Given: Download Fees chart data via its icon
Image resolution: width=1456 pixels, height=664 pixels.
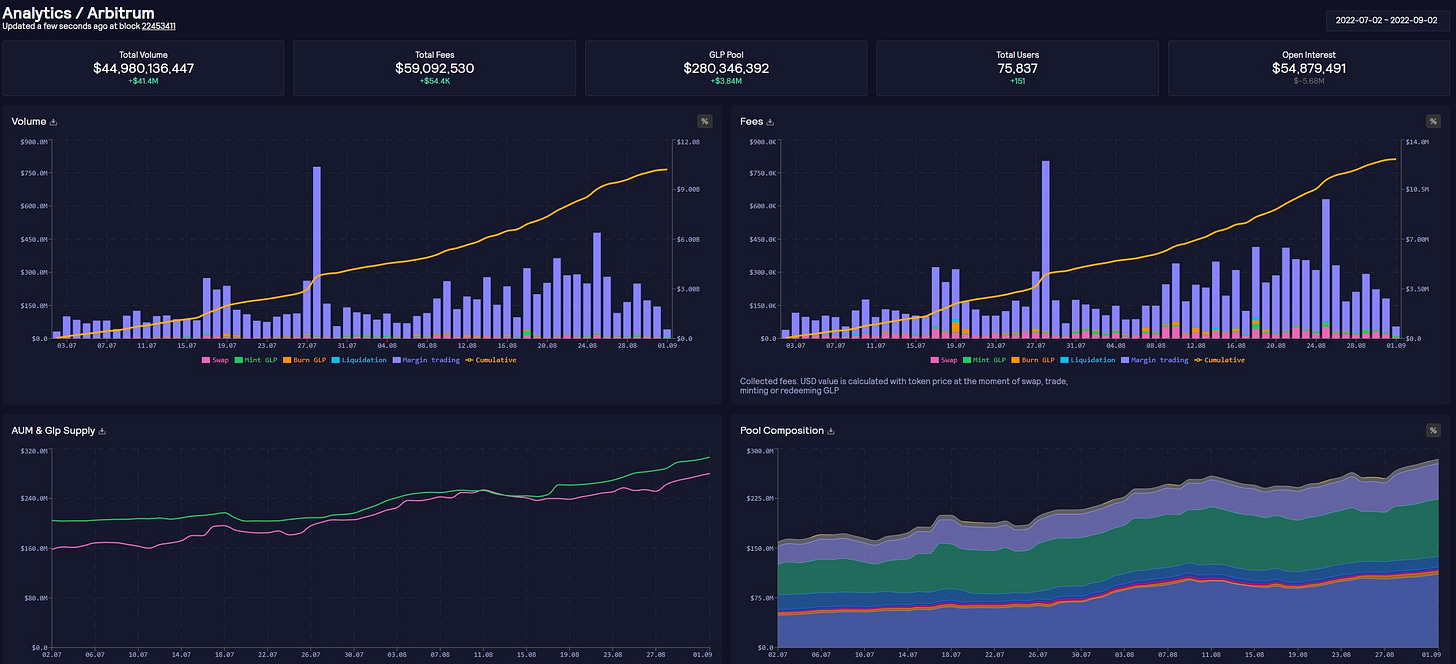Looking at the screenshot, I should [x=770, y=122].
